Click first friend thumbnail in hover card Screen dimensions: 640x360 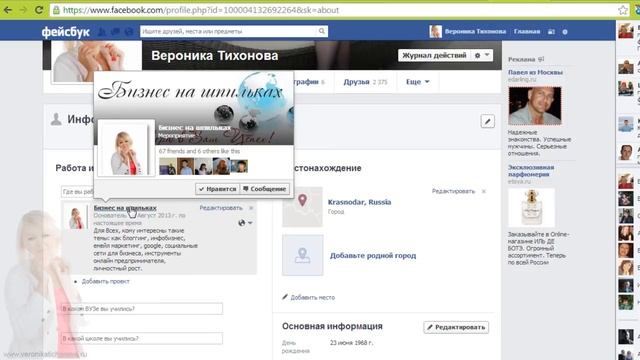pyautogui.click(x=167, y=167)
